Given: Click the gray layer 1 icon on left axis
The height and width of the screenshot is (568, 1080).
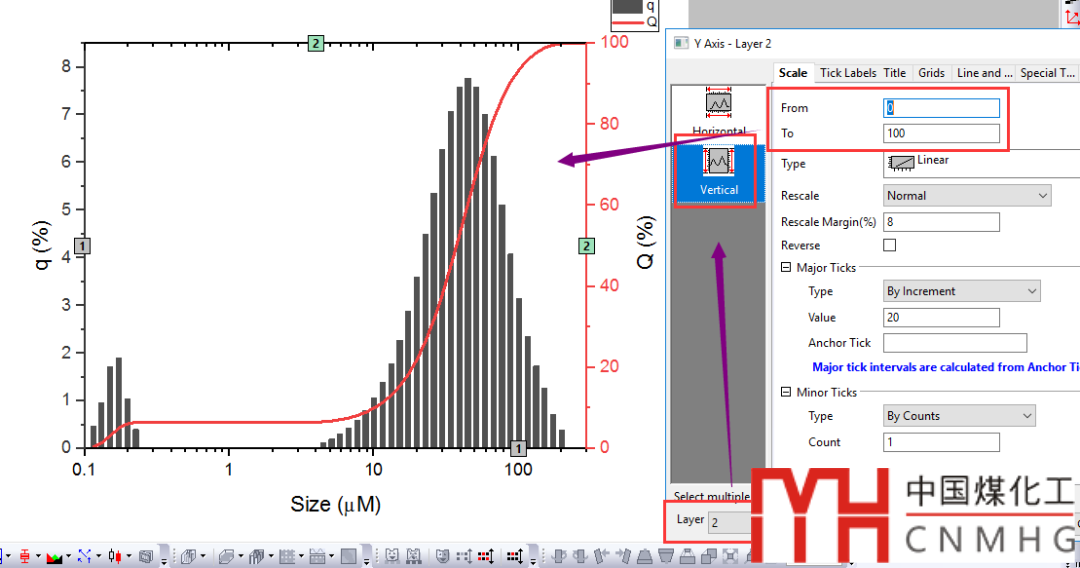Looking at the screenshot, I should tap(83, 246).
